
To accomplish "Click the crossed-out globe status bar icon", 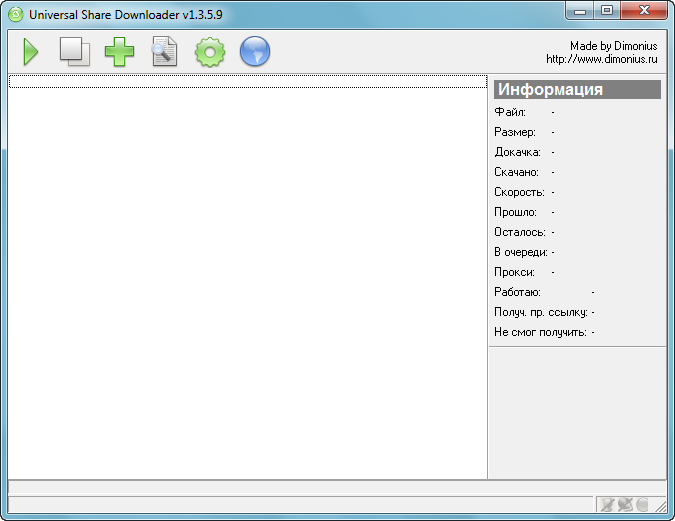I will tap(625, 504).
